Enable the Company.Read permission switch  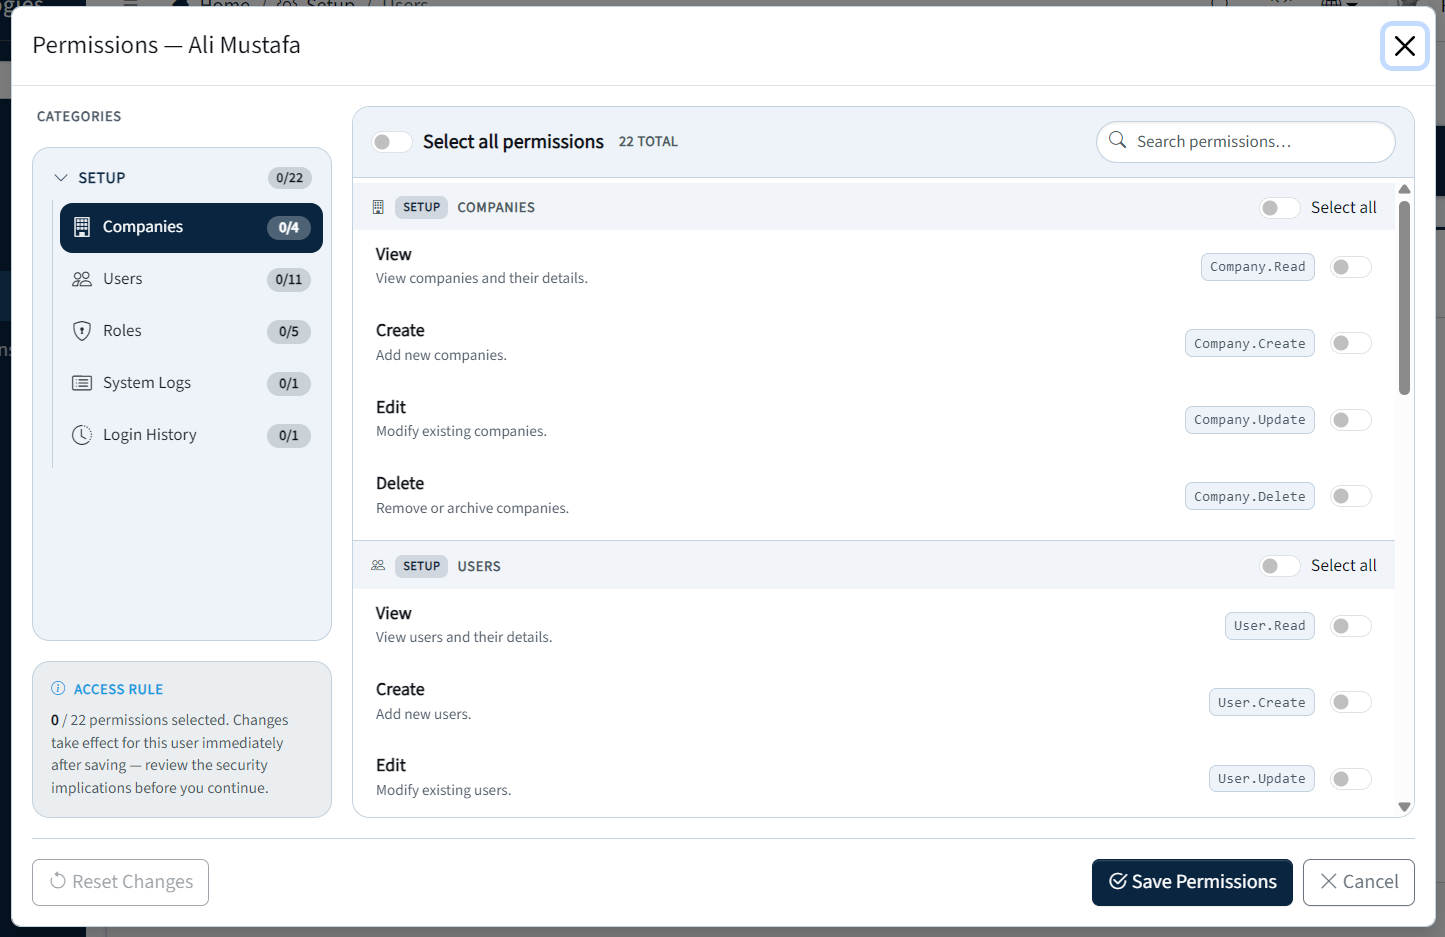coord(1351,267)
